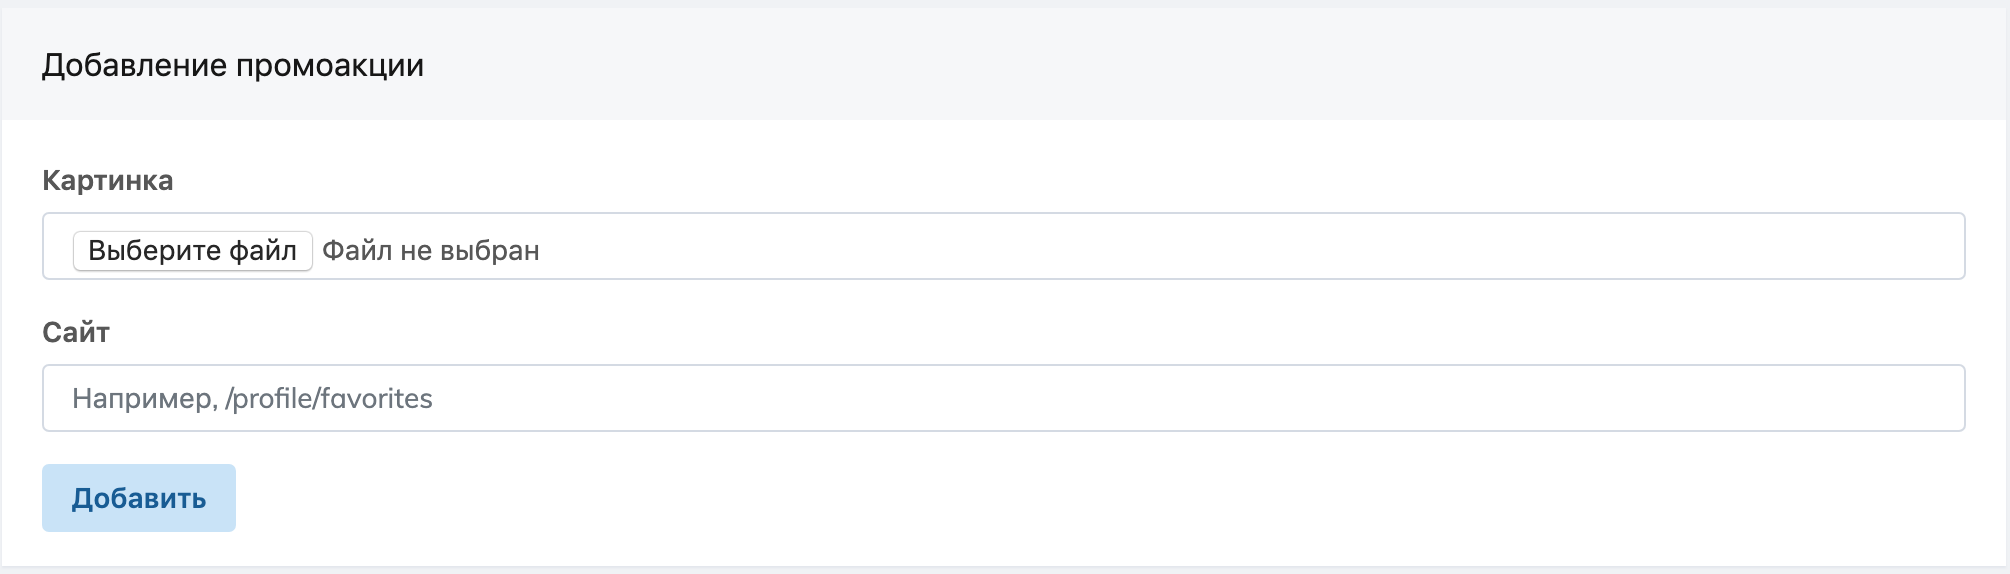
Task: Click the empty area of the file upload box
Action: (1200, 247)
